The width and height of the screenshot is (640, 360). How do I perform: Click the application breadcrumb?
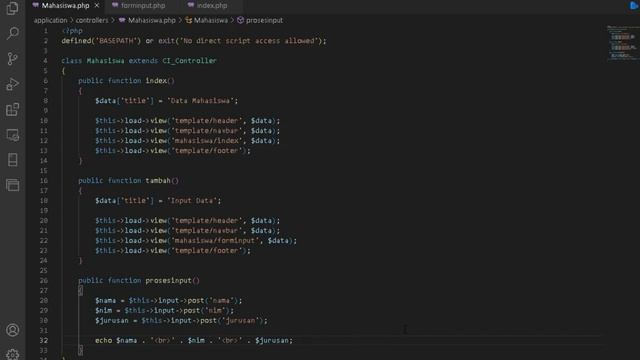click(x=50, y=20)
